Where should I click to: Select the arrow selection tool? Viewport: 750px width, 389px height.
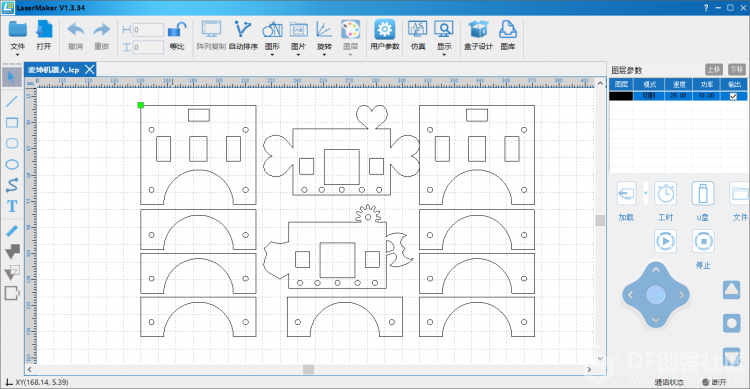point(12,78)
